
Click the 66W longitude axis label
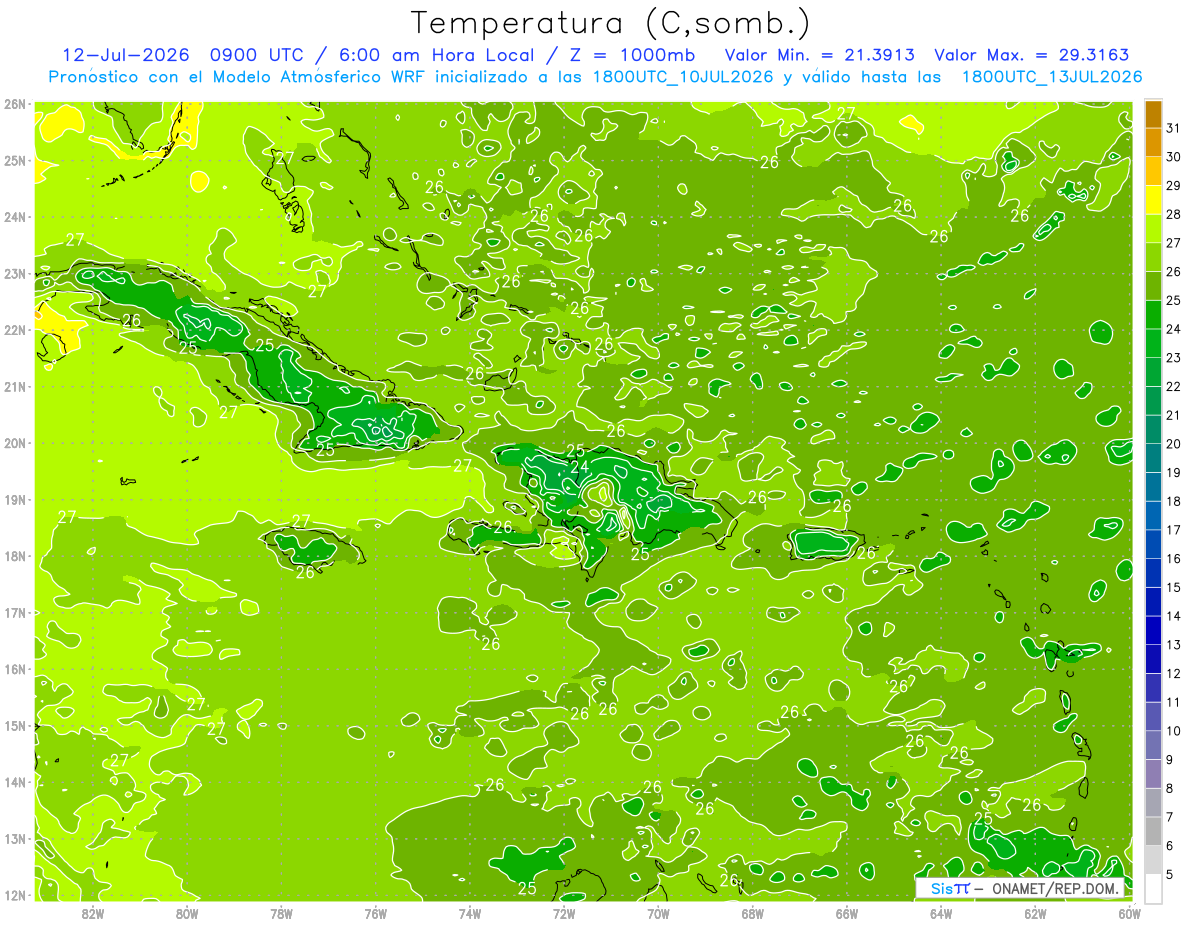[846, 913]
